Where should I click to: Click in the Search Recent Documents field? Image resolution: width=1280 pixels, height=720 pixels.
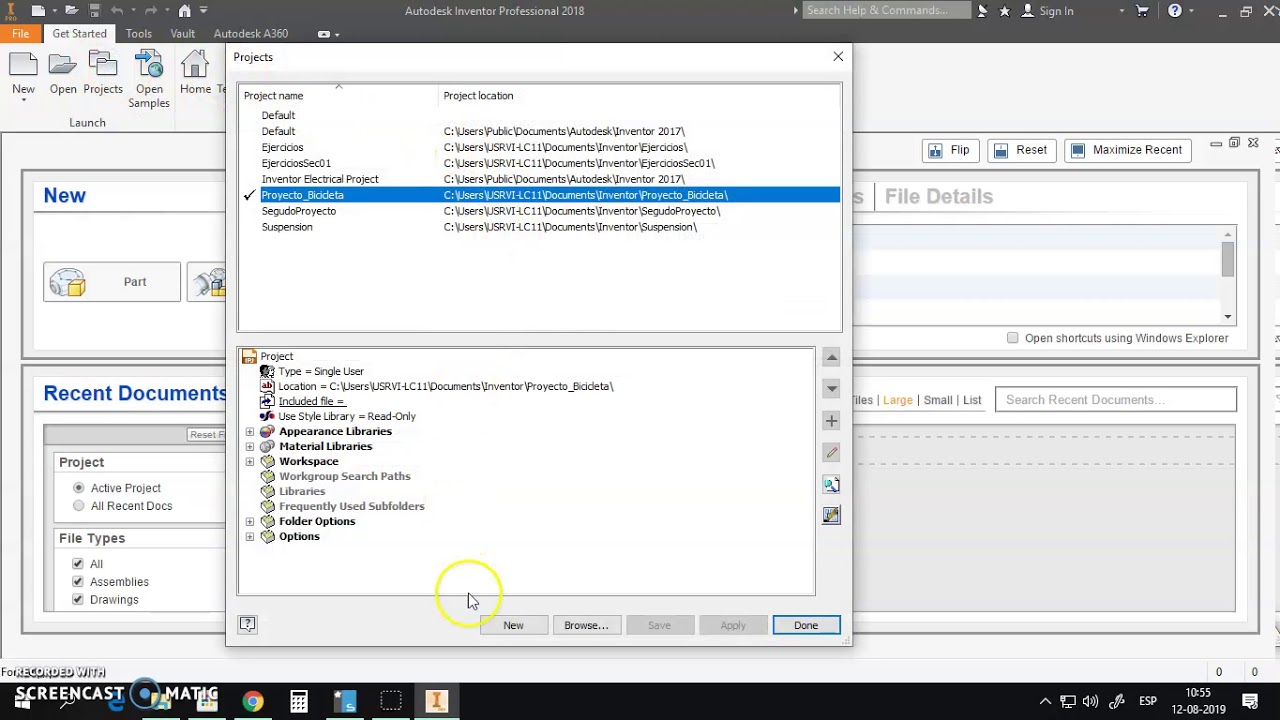pos(1116,400)
